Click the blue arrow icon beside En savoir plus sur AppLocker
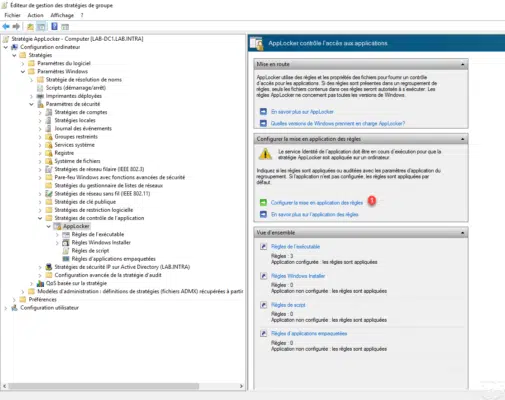Screen dimensions: 505x400 tap(263, 111)
